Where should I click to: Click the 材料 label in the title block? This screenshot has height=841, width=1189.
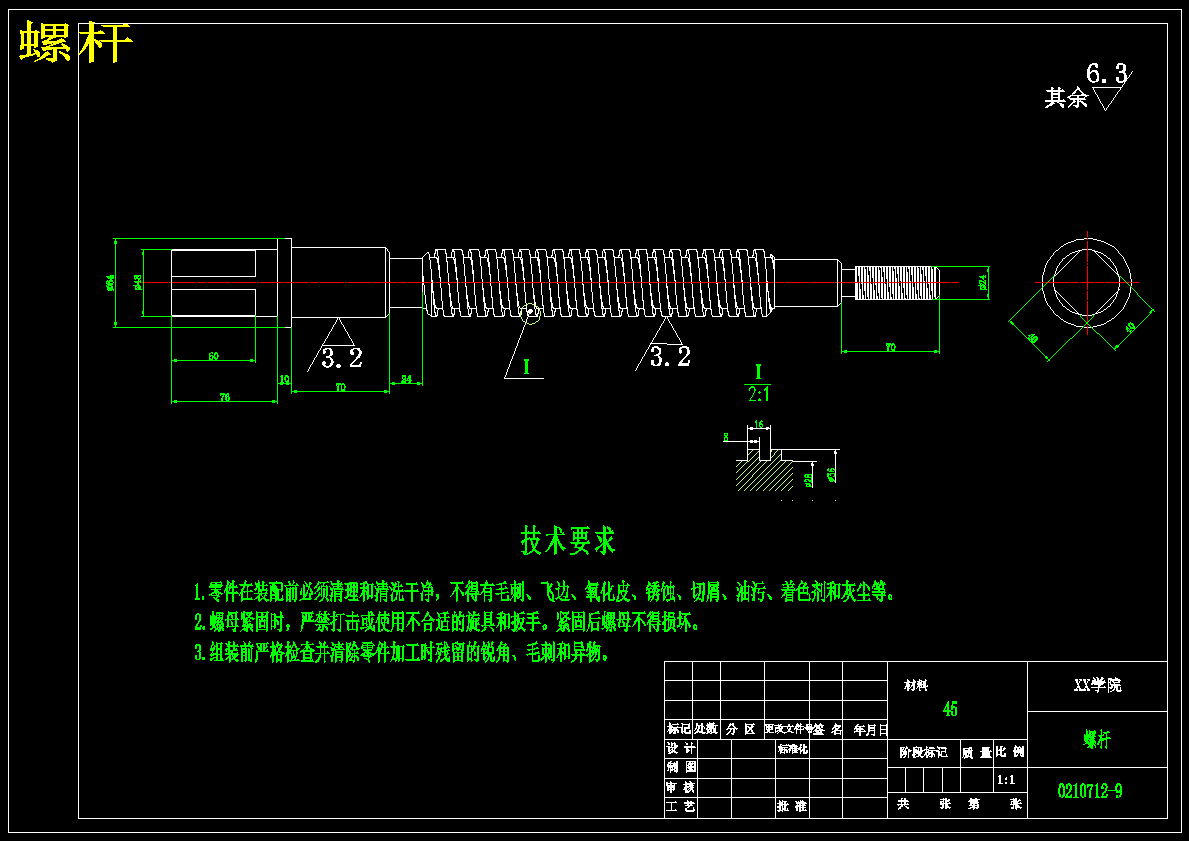[915, 686]
